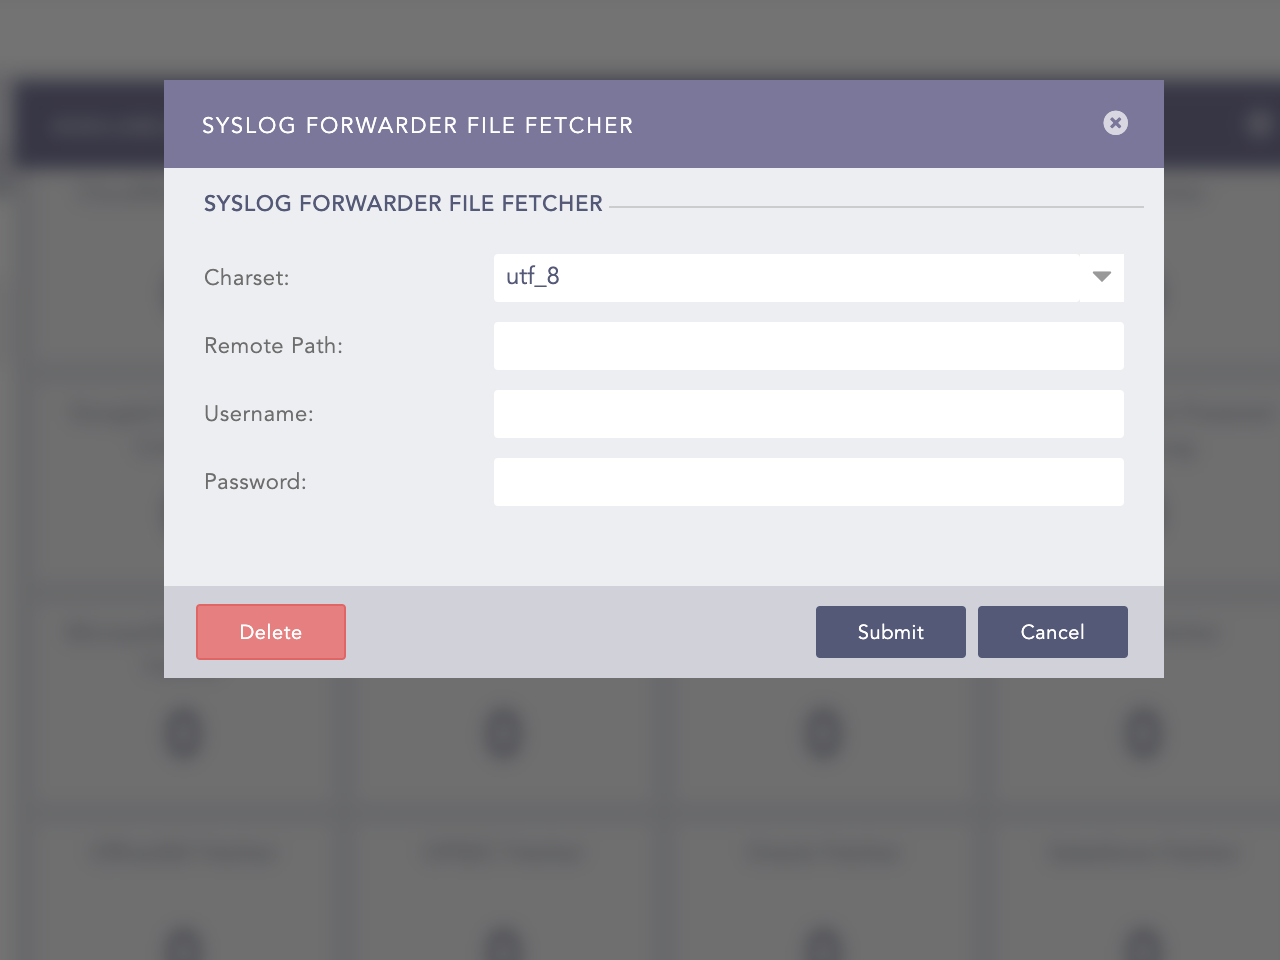Click the dialog title bar text

click(417, 125)
